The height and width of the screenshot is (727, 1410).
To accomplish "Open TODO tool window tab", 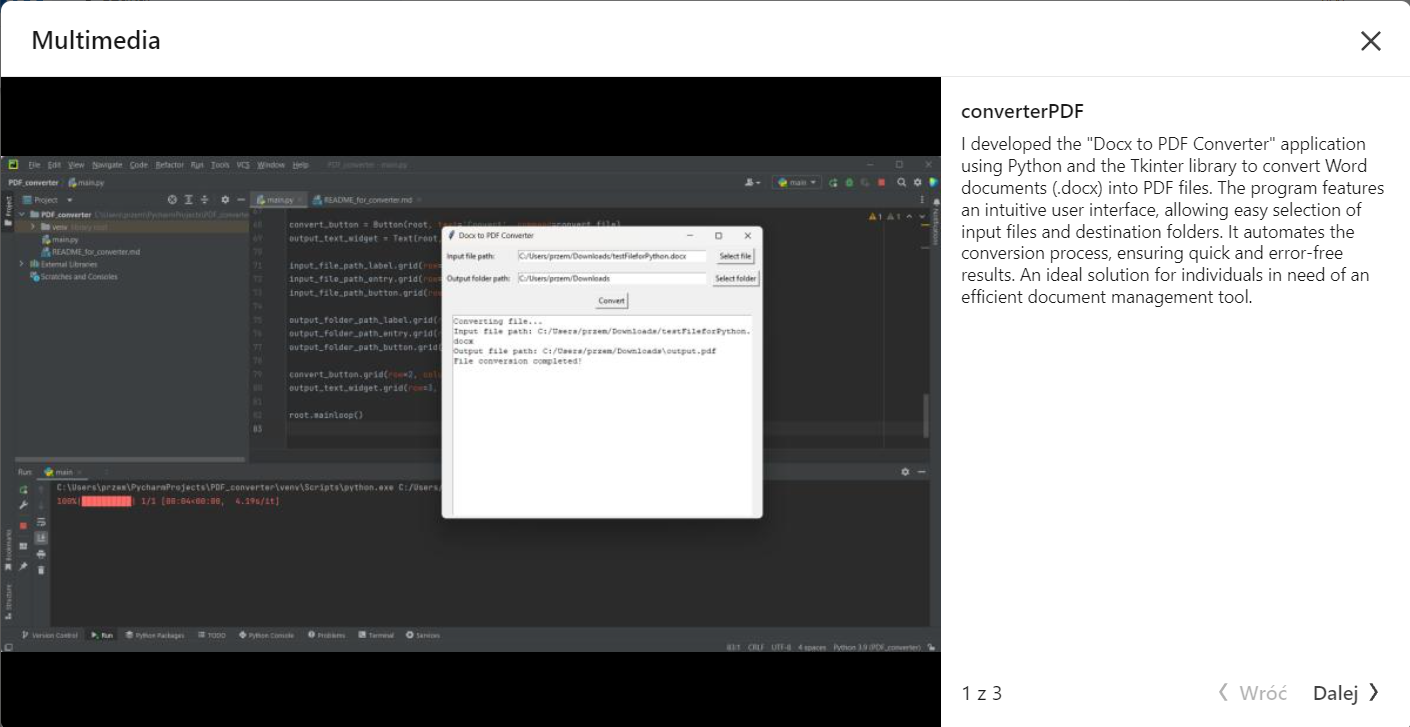I will (211, 635).
